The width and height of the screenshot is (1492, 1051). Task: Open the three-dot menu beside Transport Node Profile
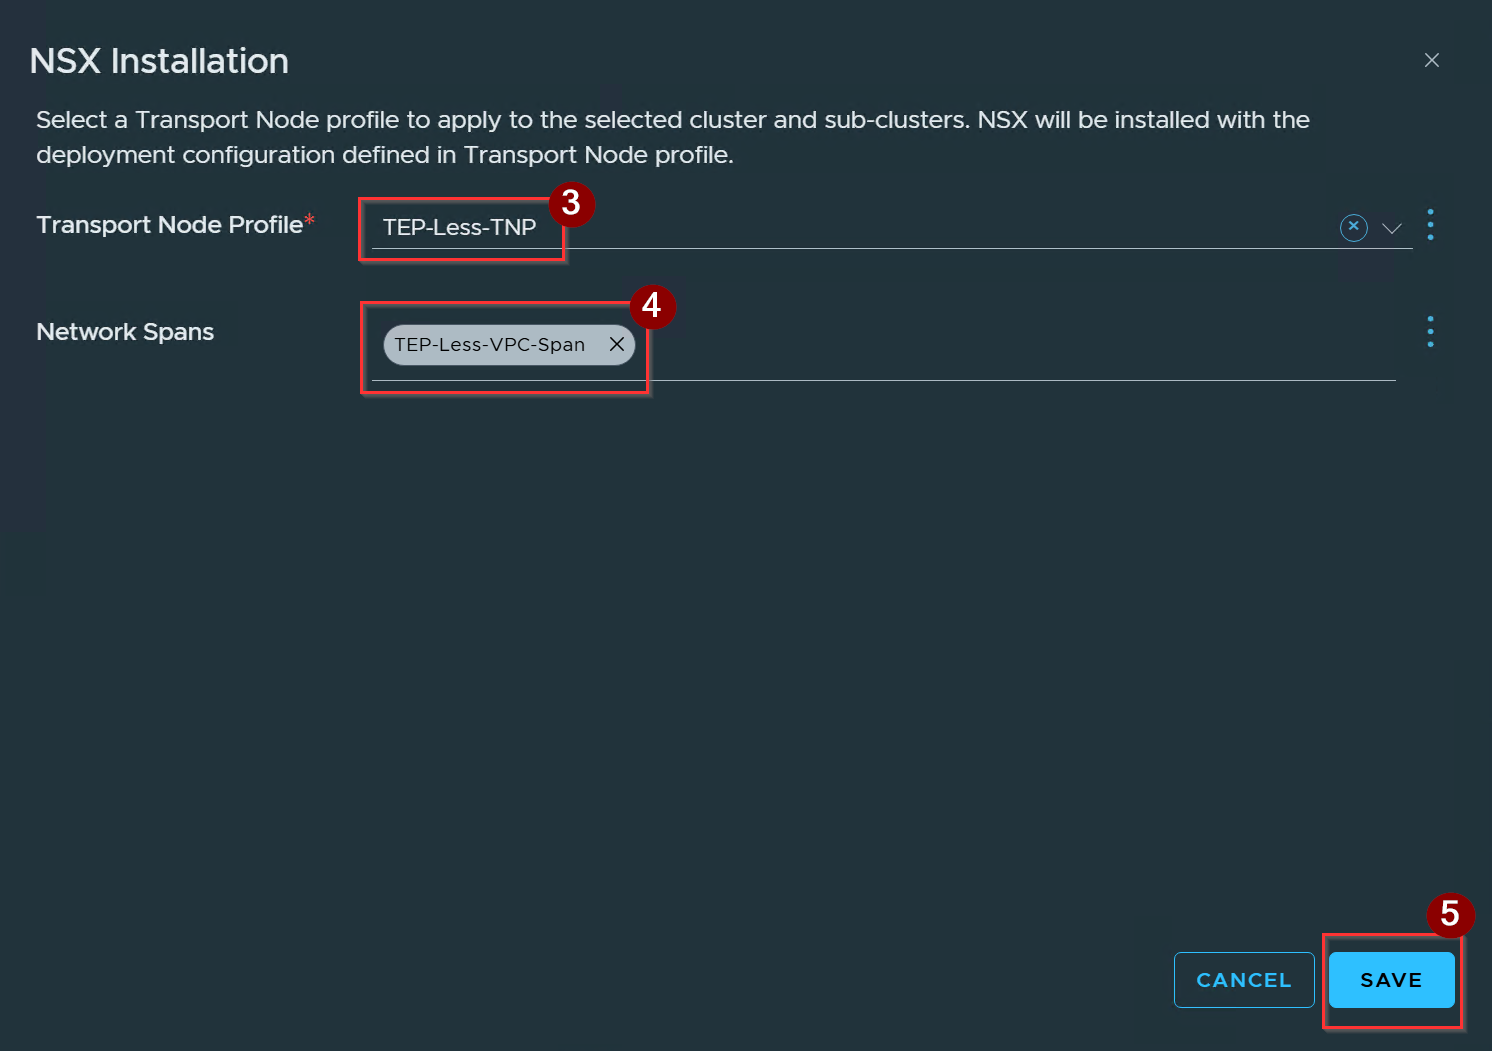tap(1430, 225)
